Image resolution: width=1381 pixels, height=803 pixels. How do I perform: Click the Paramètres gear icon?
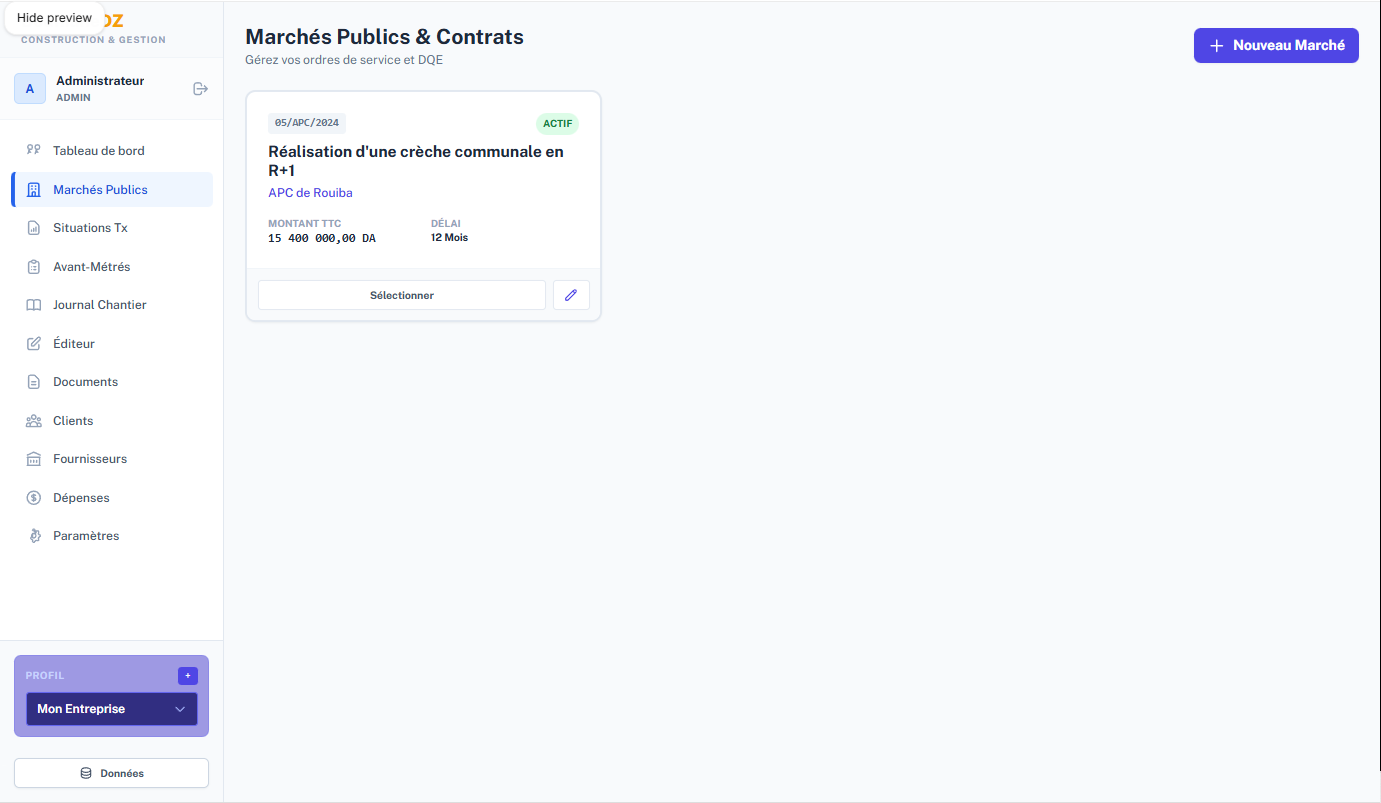coord(33,536)
